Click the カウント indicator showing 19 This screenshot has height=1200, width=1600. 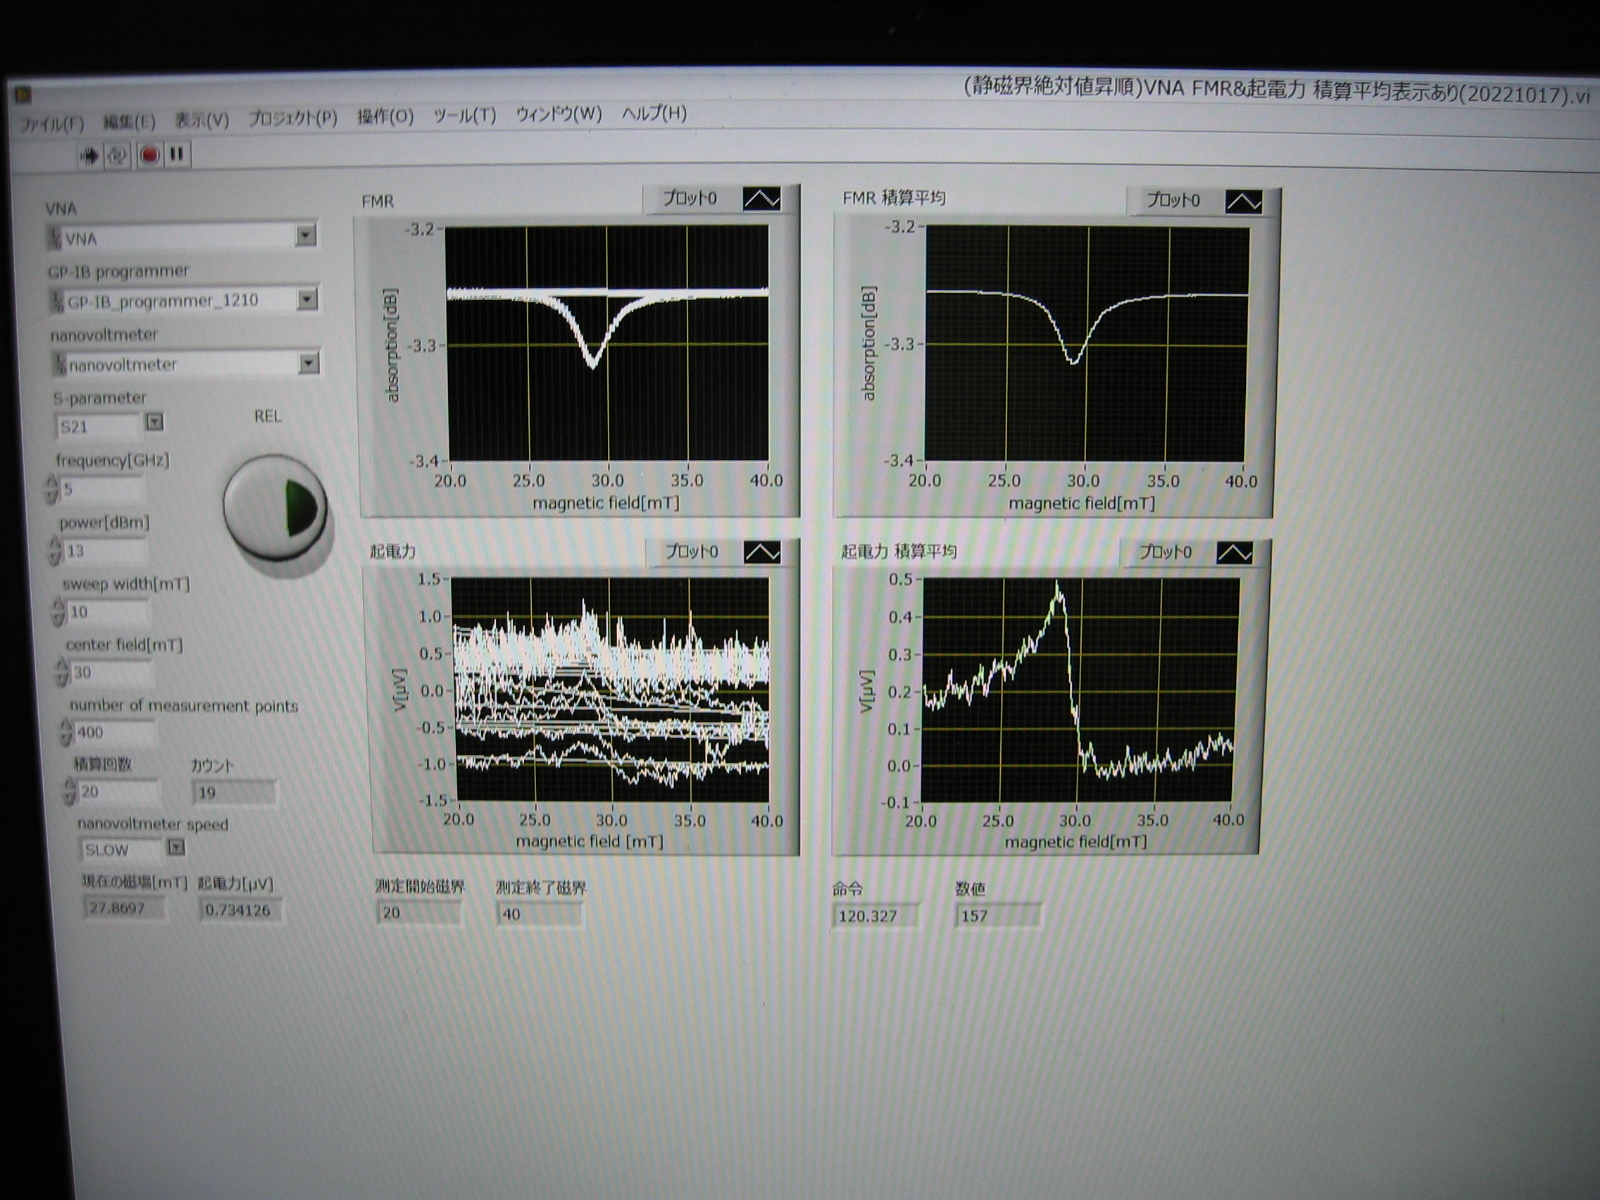(x=235, y=792)
